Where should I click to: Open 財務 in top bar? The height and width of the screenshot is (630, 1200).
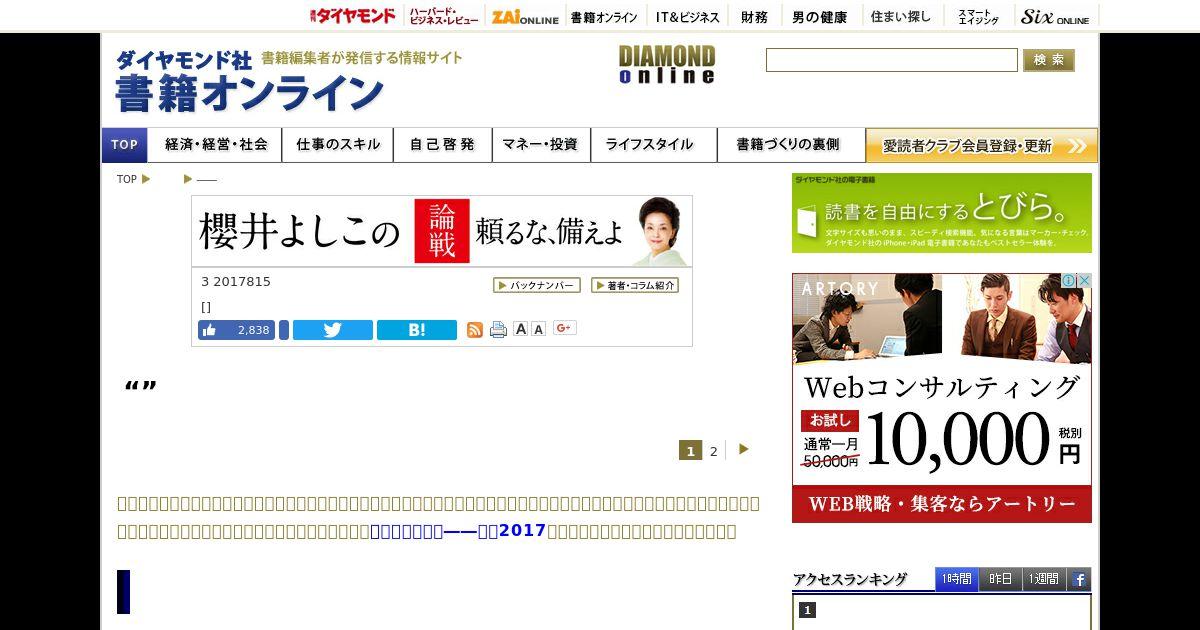[x=754, y=17]
